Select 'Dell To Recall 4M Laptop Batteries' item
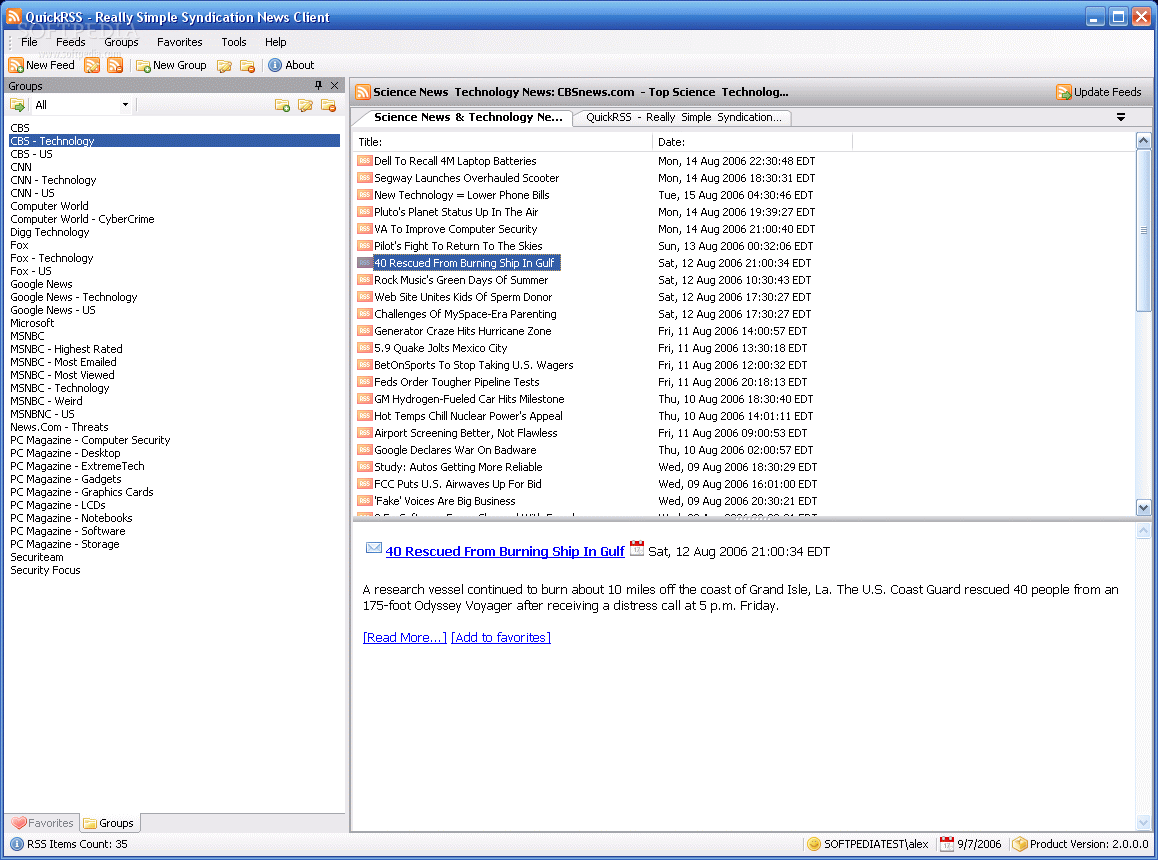The image size is (1158, 860). [x=455, y=161]
